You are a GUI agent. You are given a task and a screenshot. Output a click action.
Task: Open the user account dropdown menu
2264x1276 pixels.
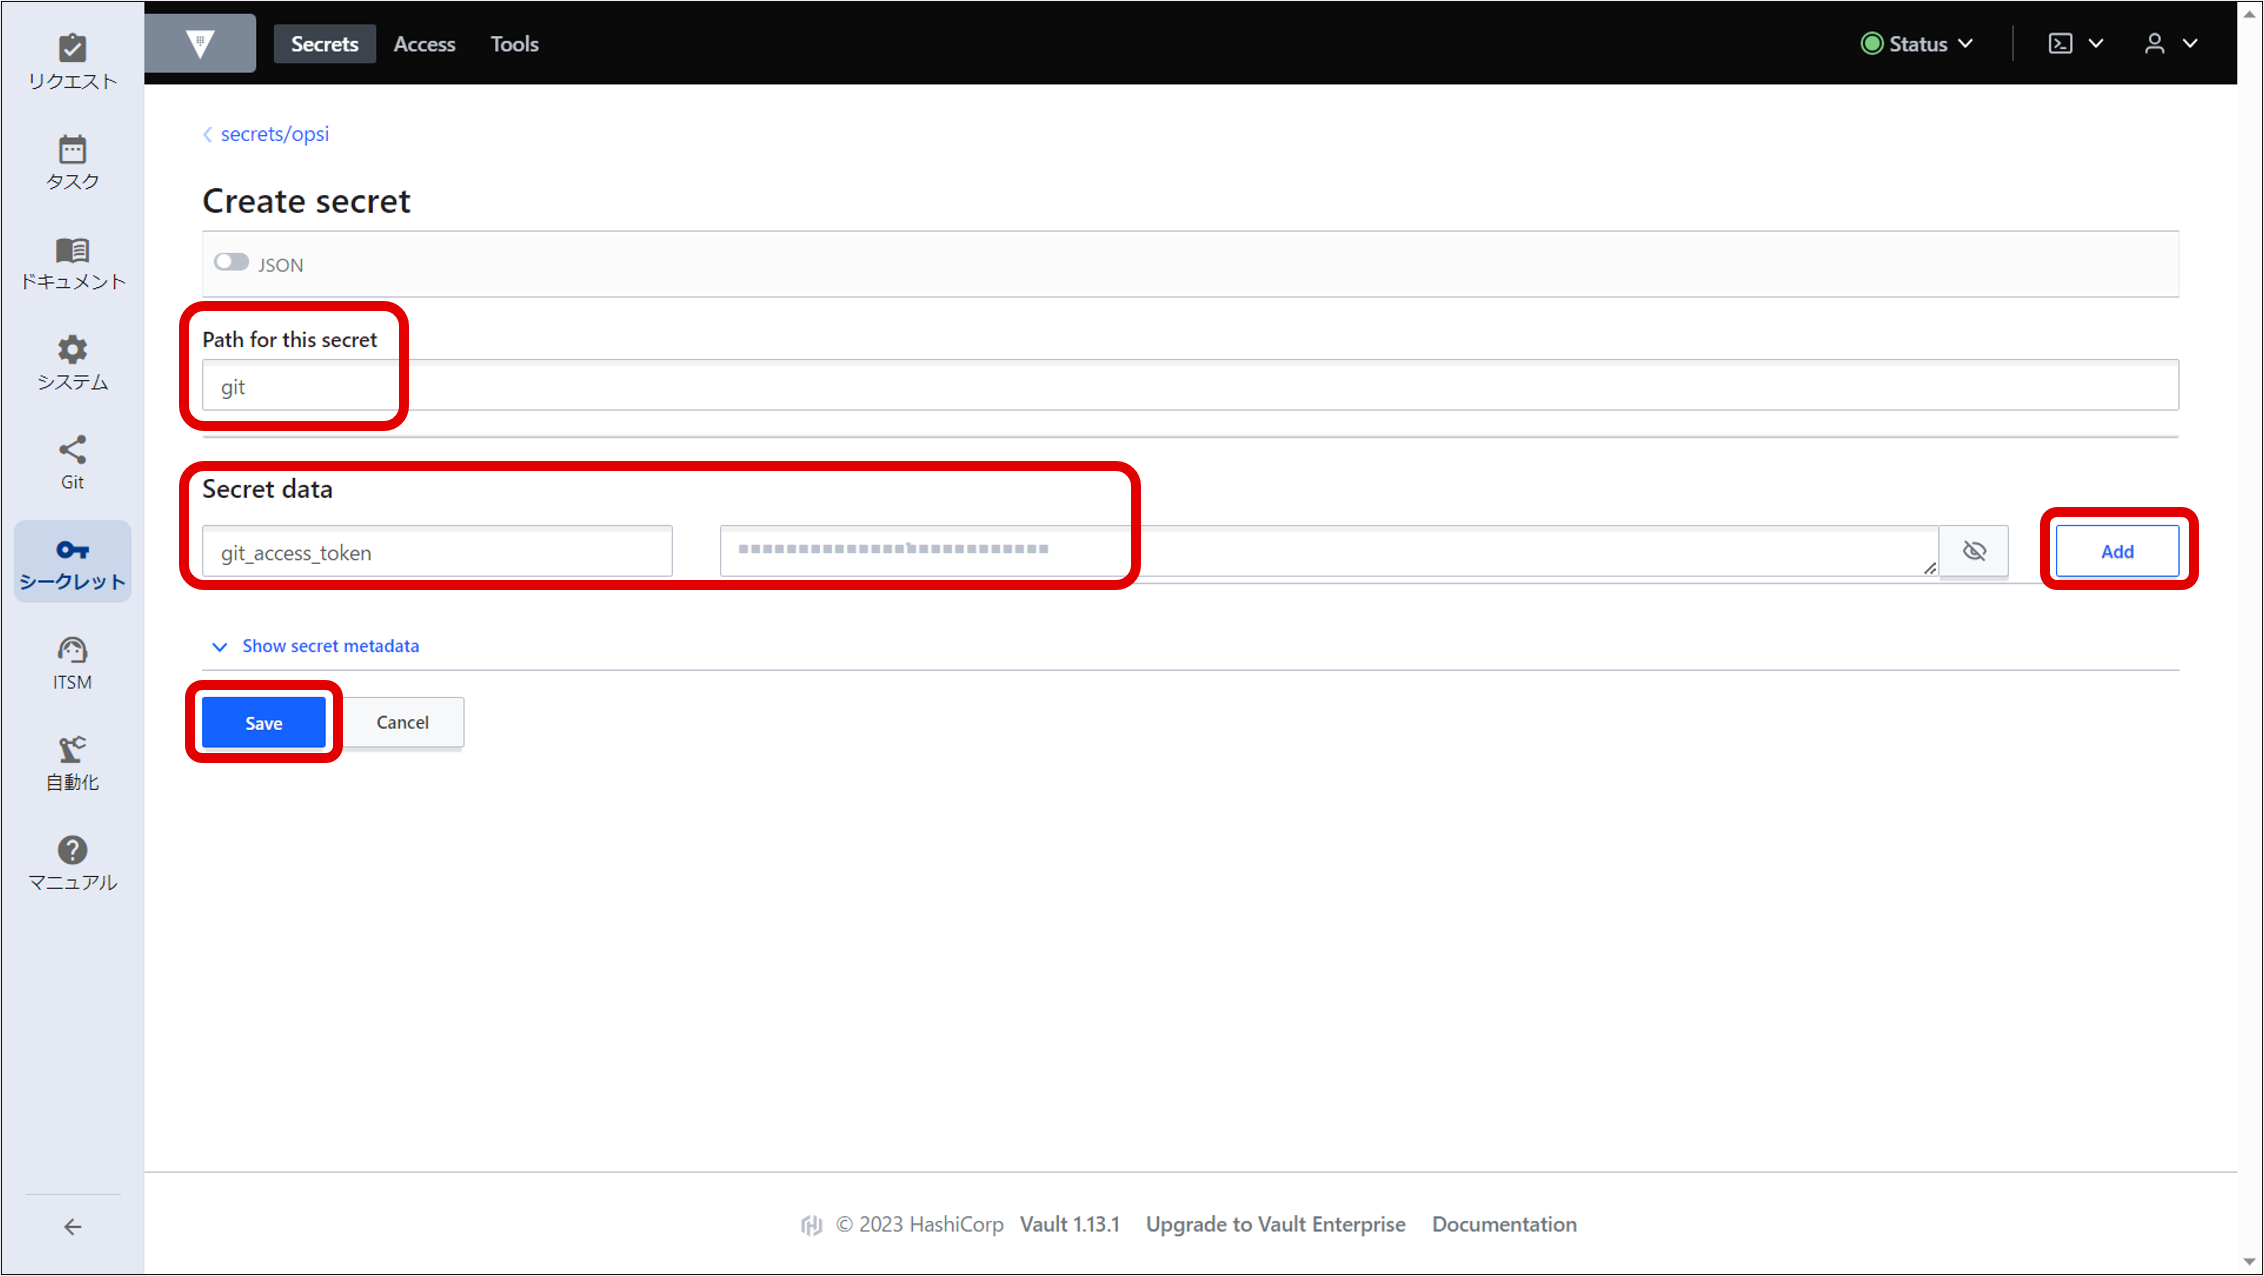tap(2170, 43)
